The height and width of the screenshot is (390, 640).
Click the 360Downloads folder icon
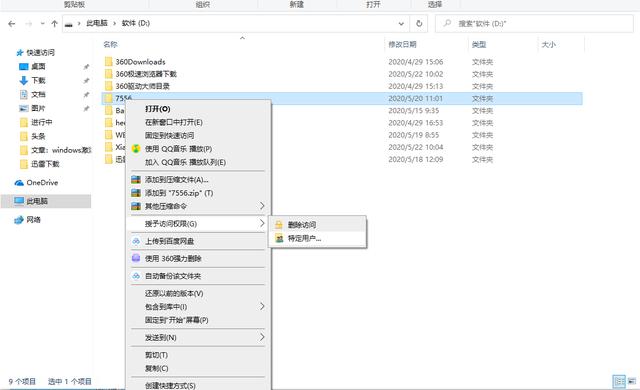coord(108,62)
